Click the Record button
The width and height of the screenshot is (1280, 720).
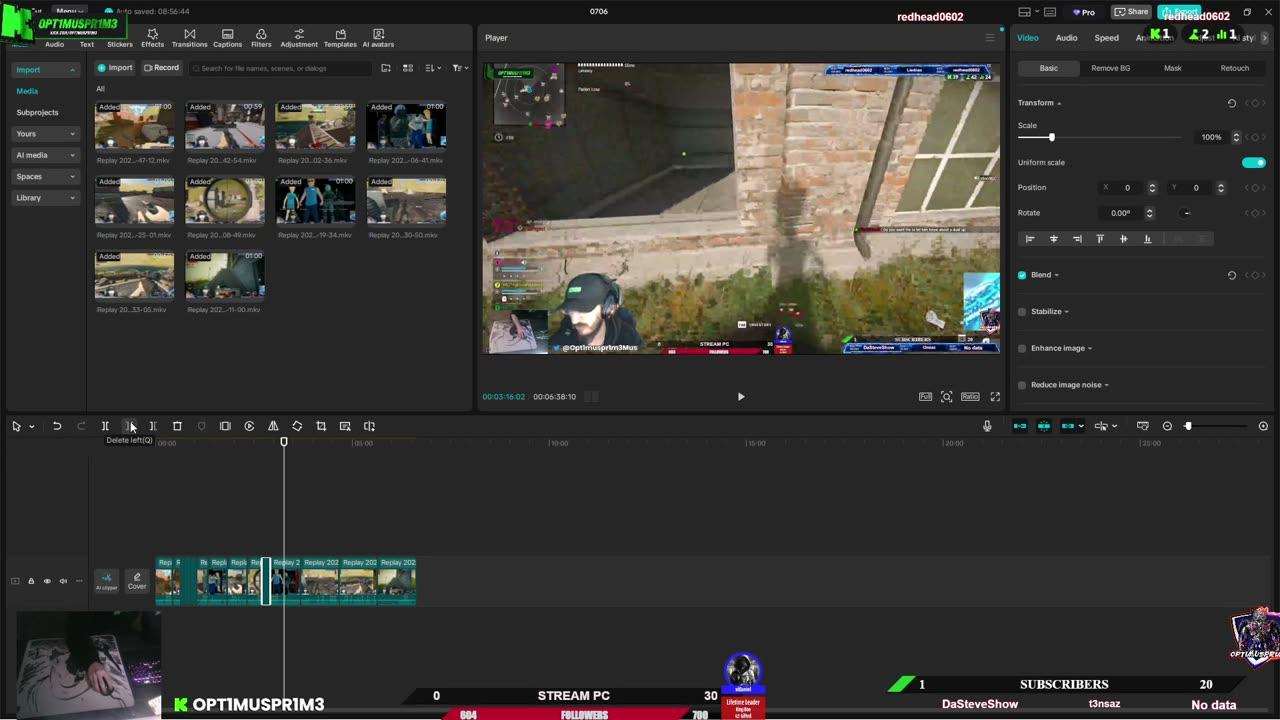click(161, 68)
